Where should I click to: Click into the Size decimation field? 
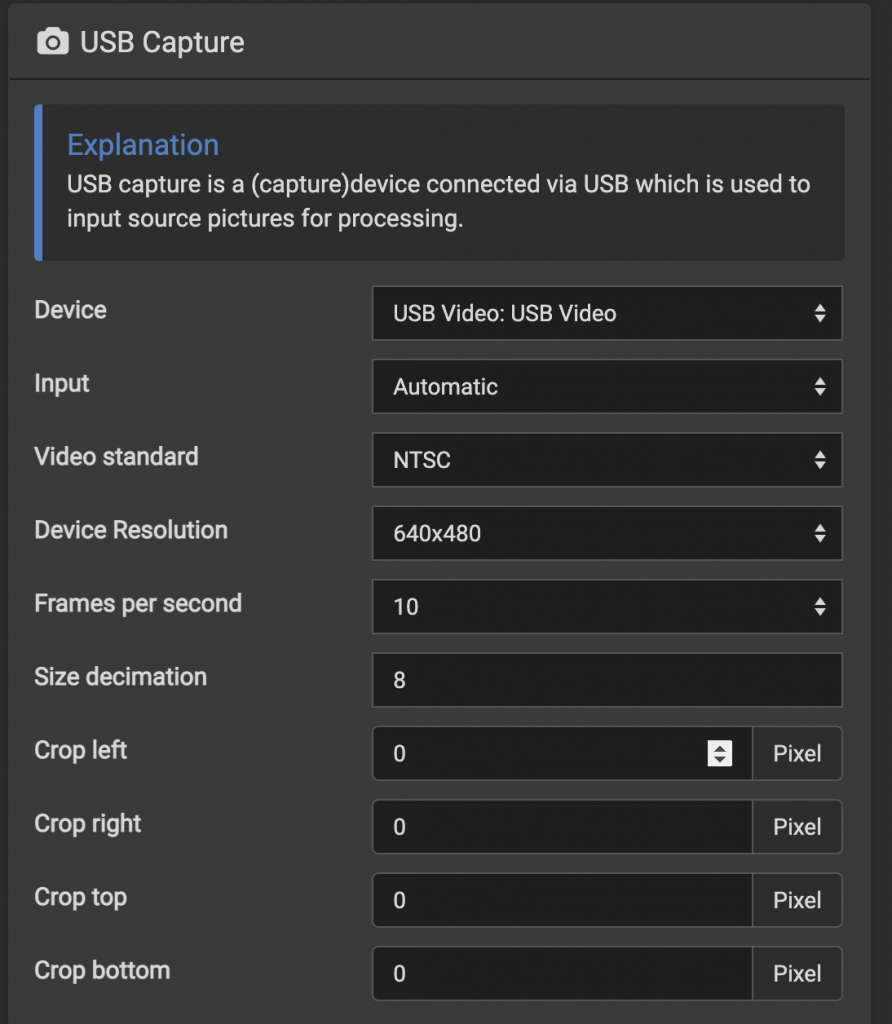click(607, 680)
